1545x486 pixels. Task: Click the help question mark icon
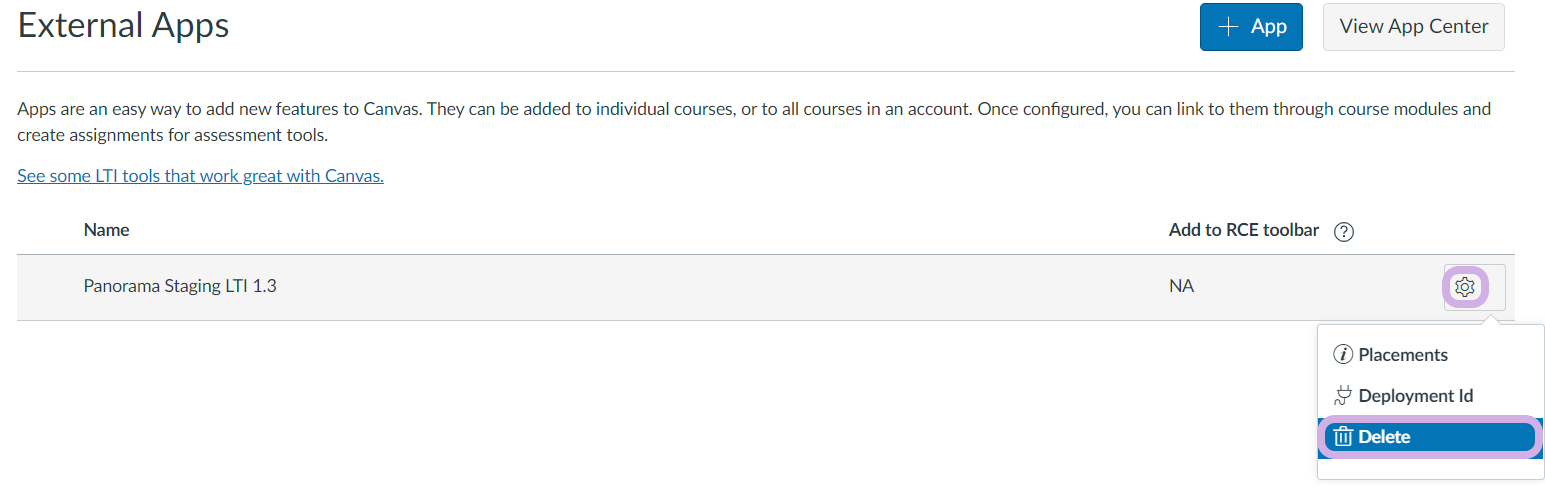[x=1344, y=232]
